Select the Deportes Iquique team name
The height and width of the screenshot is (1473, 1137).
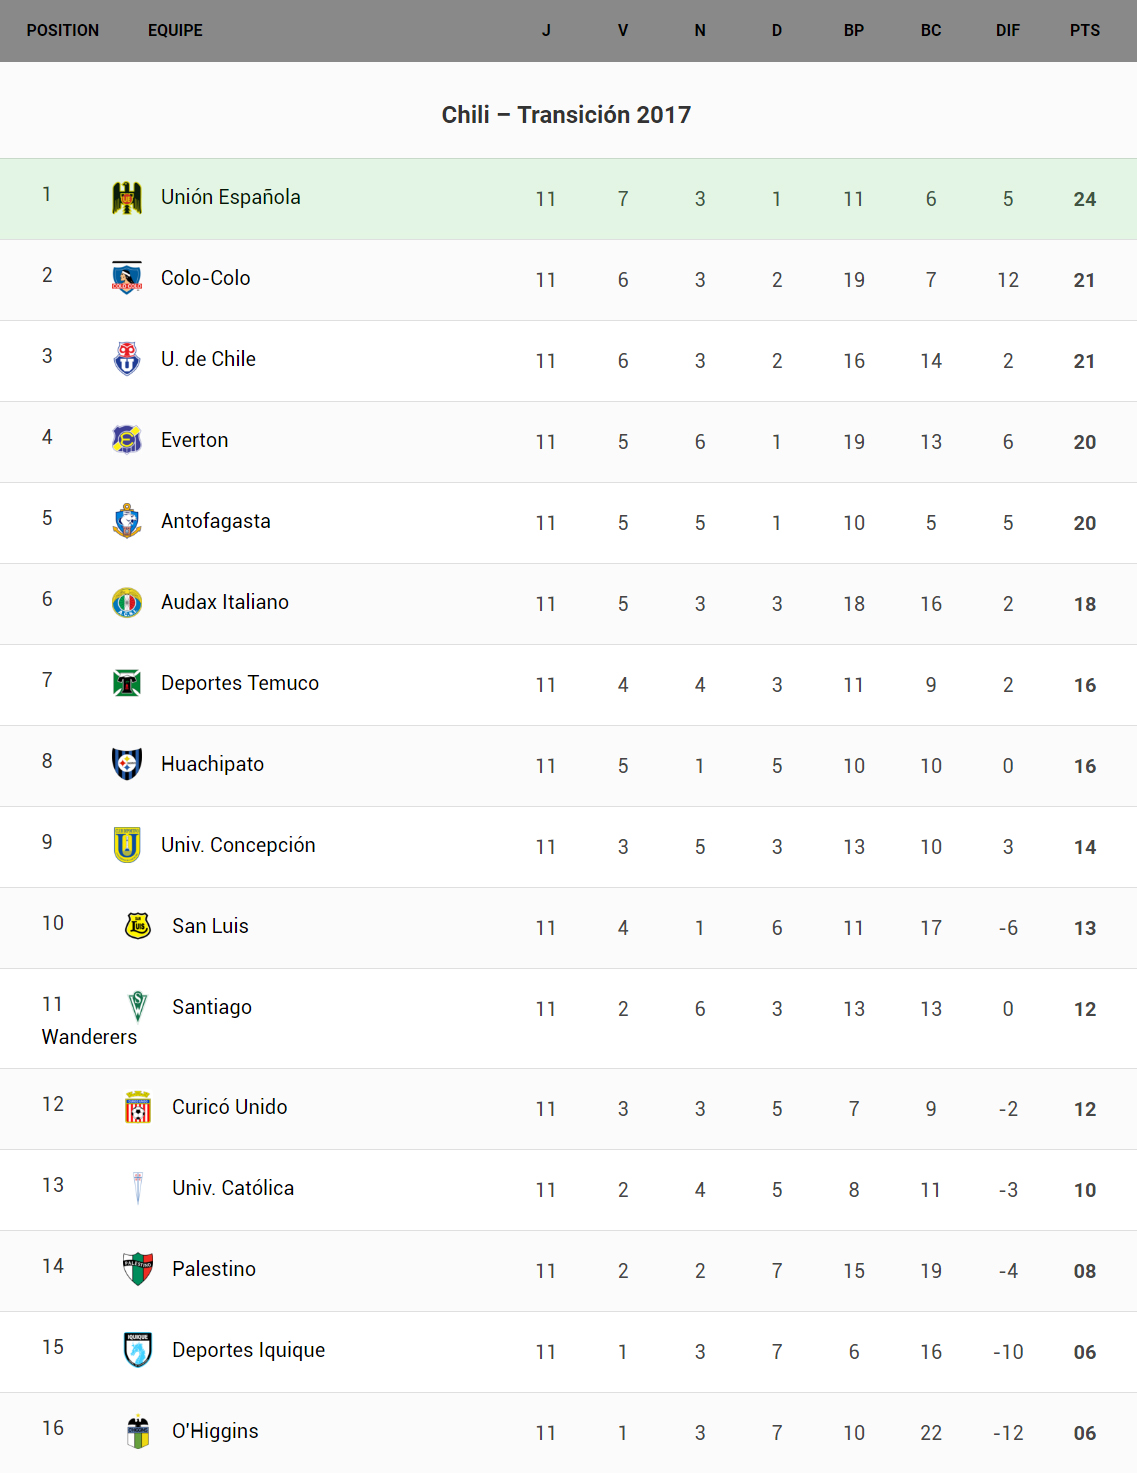click(x=248, y=1350)
